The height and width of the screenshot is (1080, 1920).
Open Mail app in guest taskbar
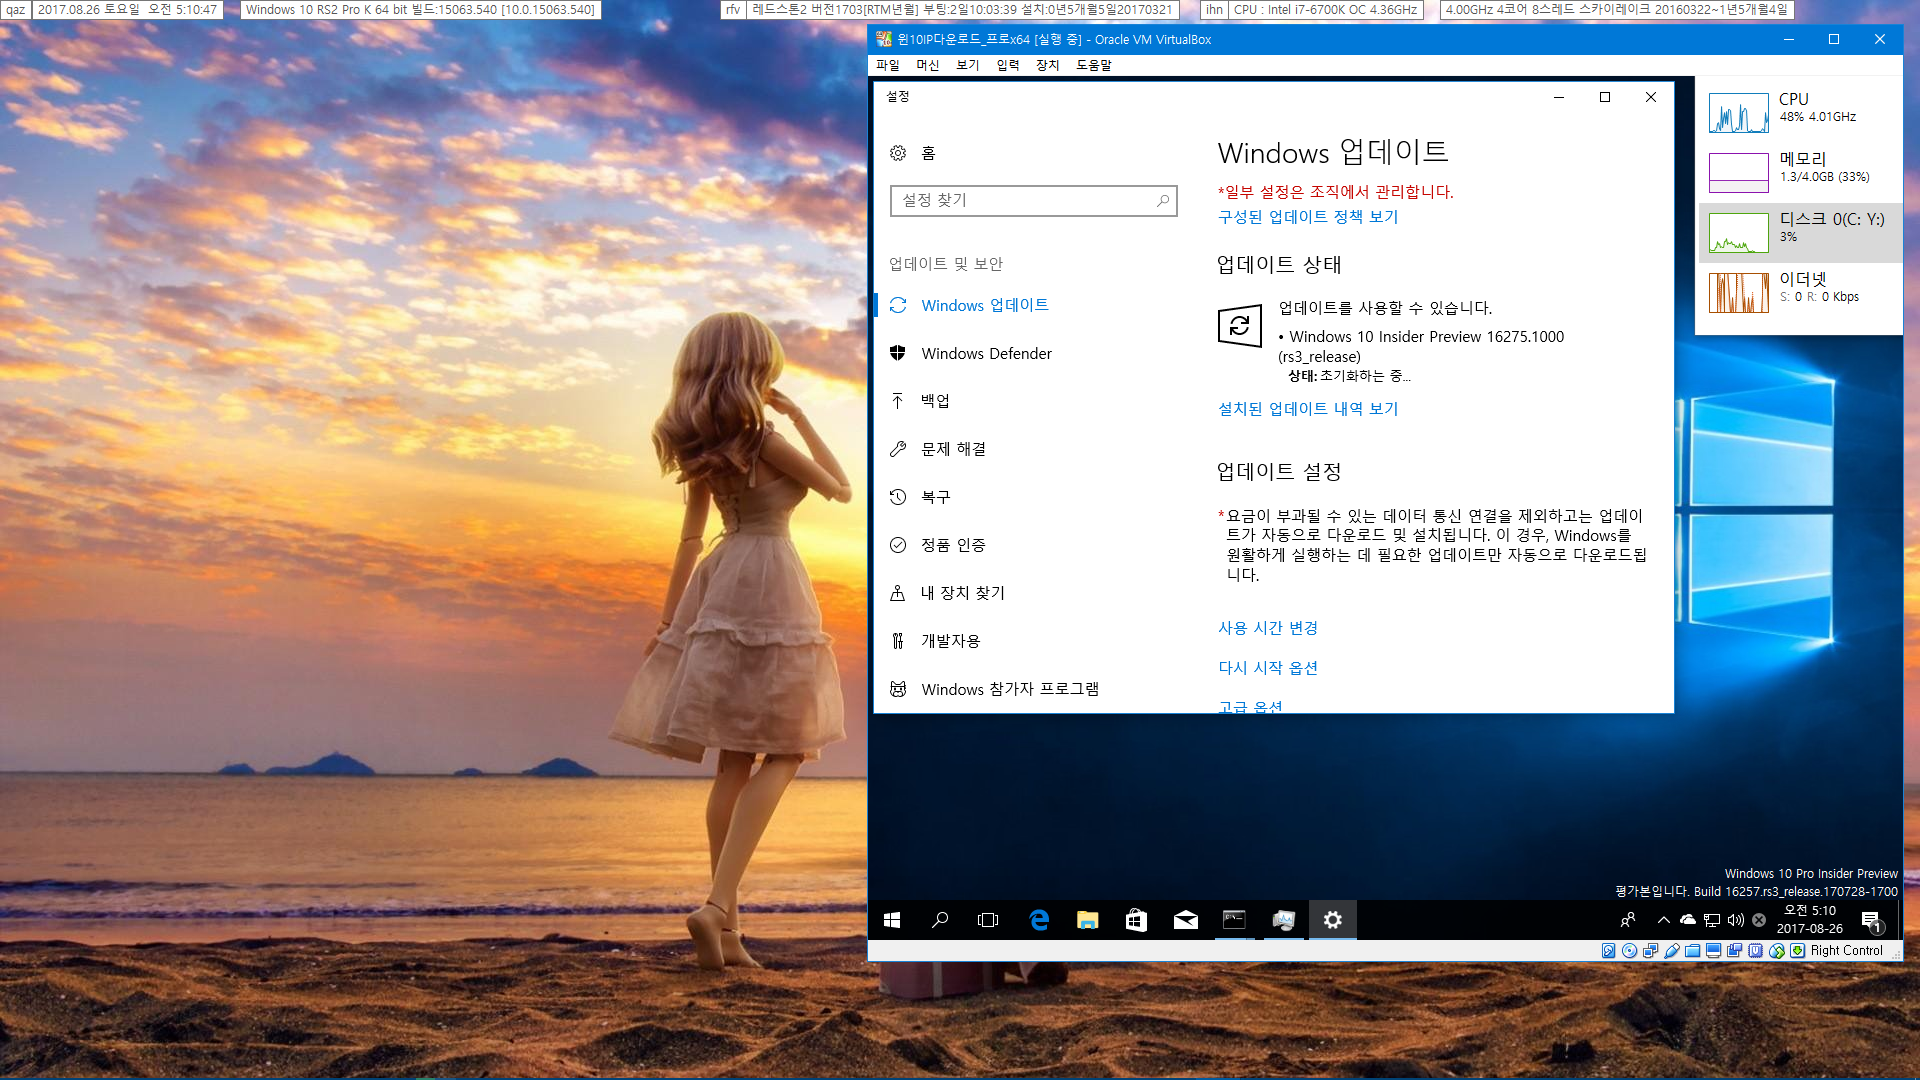tap(1186, 920)
